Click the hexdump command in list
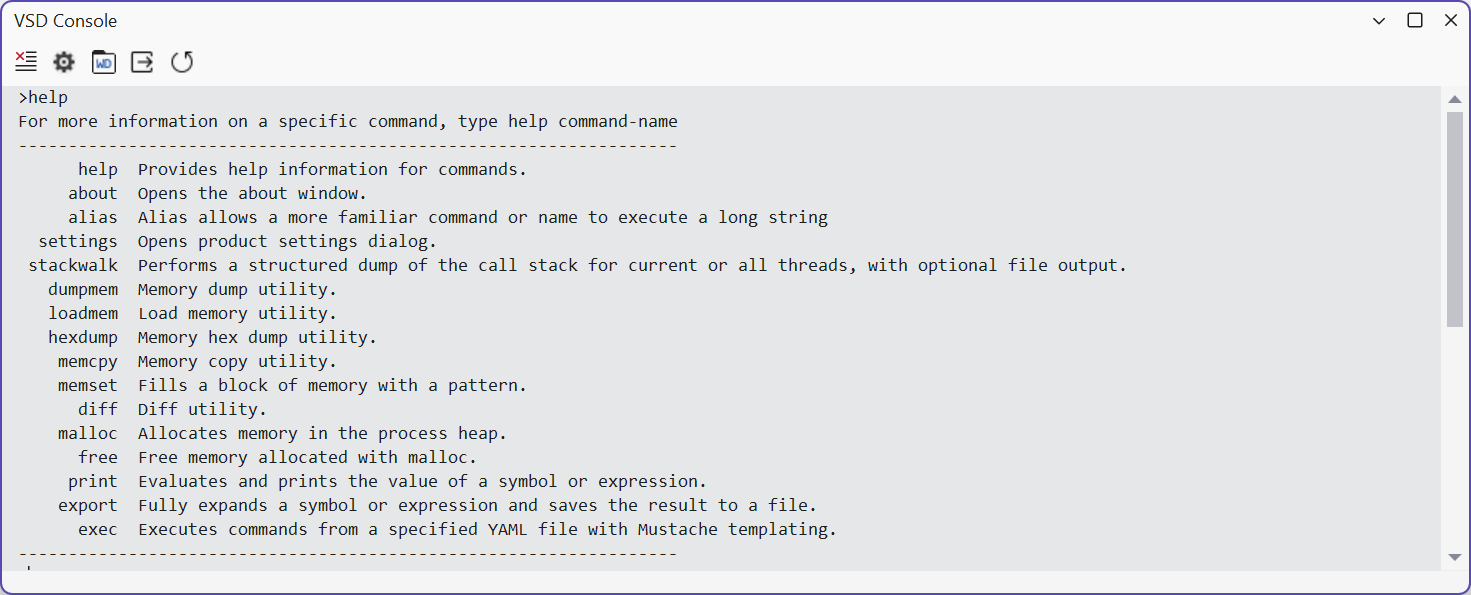The height and width of the screenshot is (595, 1471). 83,337
